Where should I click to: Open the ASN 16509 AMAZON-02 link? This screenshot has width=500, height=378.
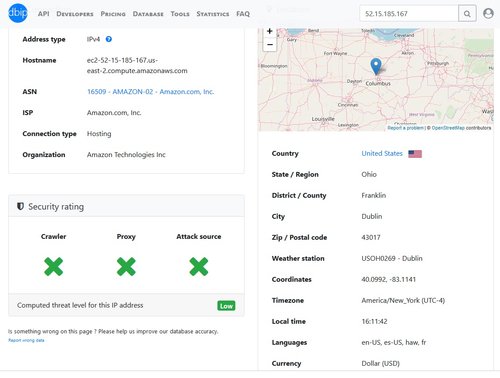[x=150, y=92]
